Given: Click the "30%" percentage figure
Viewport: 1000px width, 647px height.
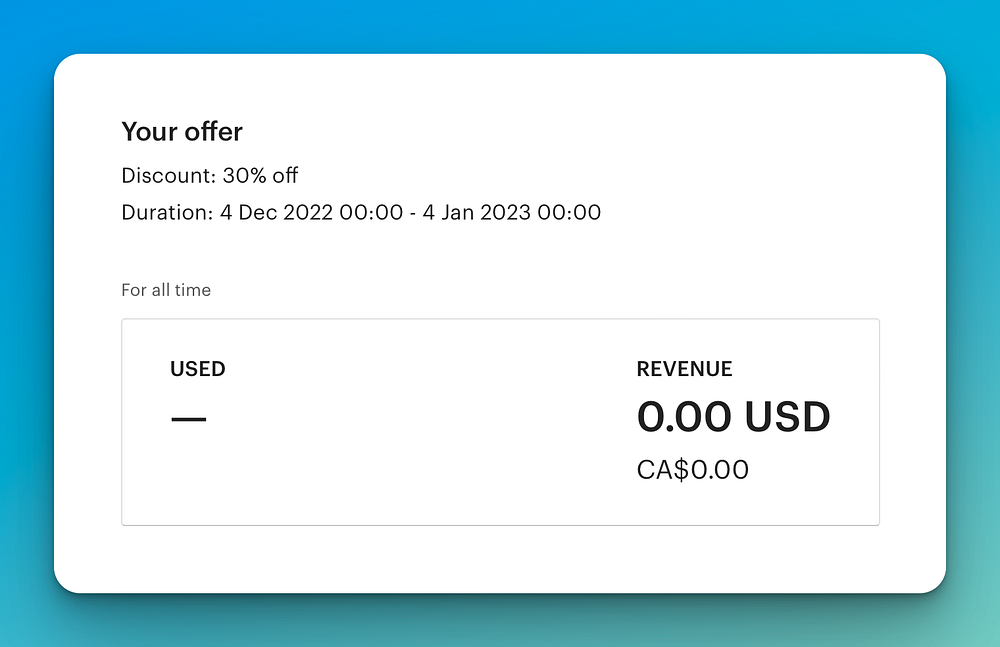Looking at the screenshot, I should [x=244, y=176].
